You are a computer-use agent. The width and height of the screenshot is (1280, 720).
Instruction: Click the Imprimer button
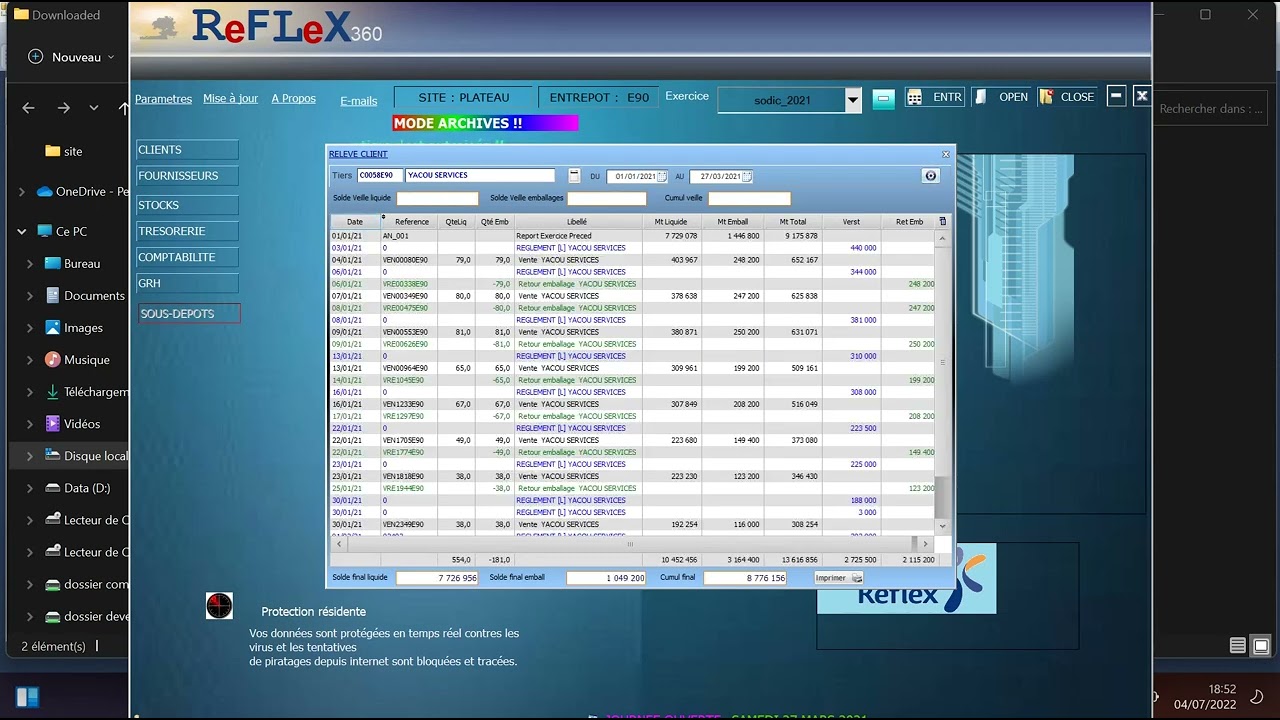838,578
